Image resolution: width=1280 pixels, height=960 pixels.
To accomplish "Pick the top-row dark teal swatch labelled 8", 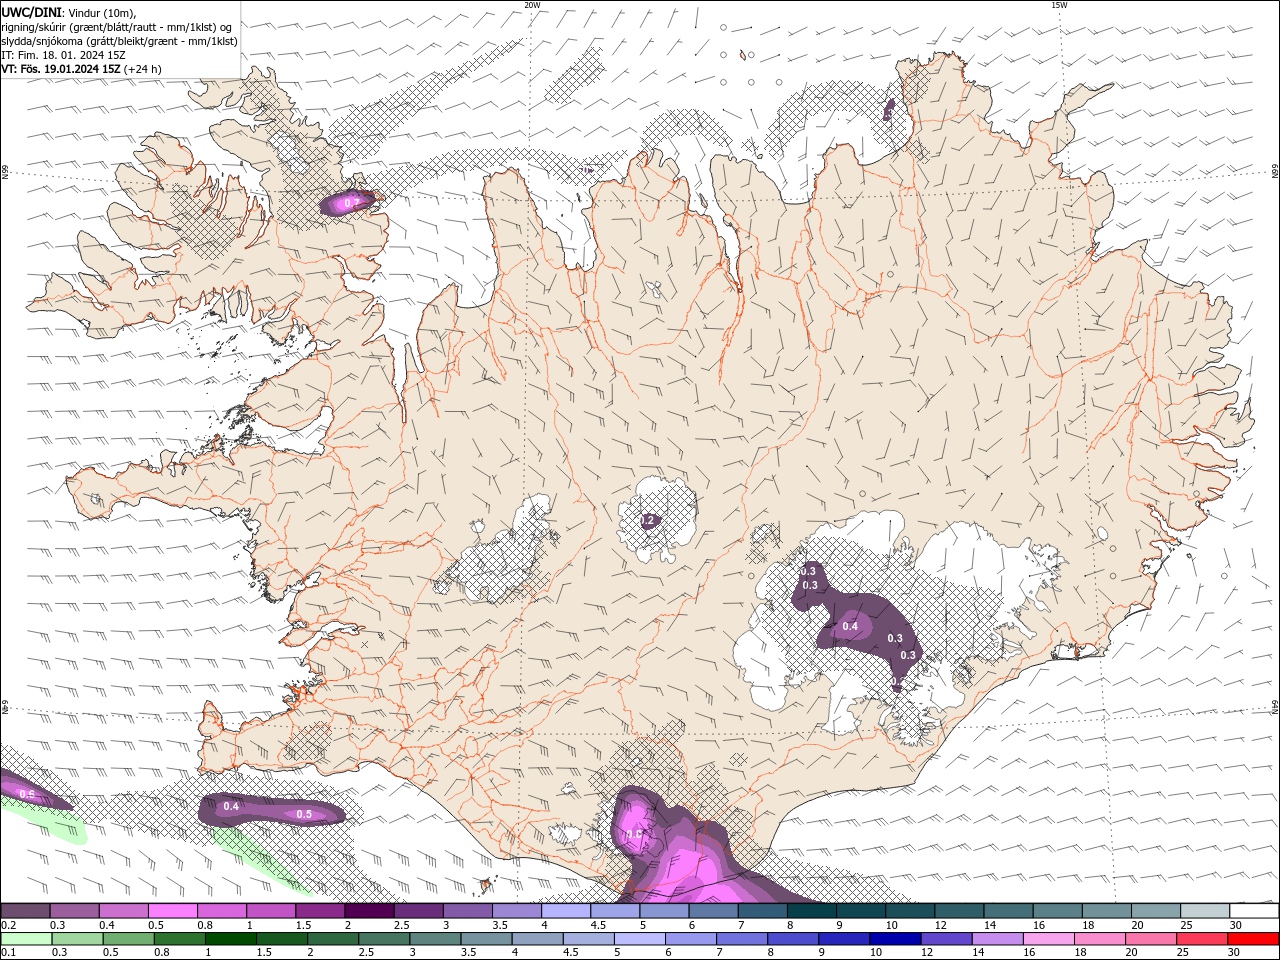I will pyautogui.click(x=811, y=911).
